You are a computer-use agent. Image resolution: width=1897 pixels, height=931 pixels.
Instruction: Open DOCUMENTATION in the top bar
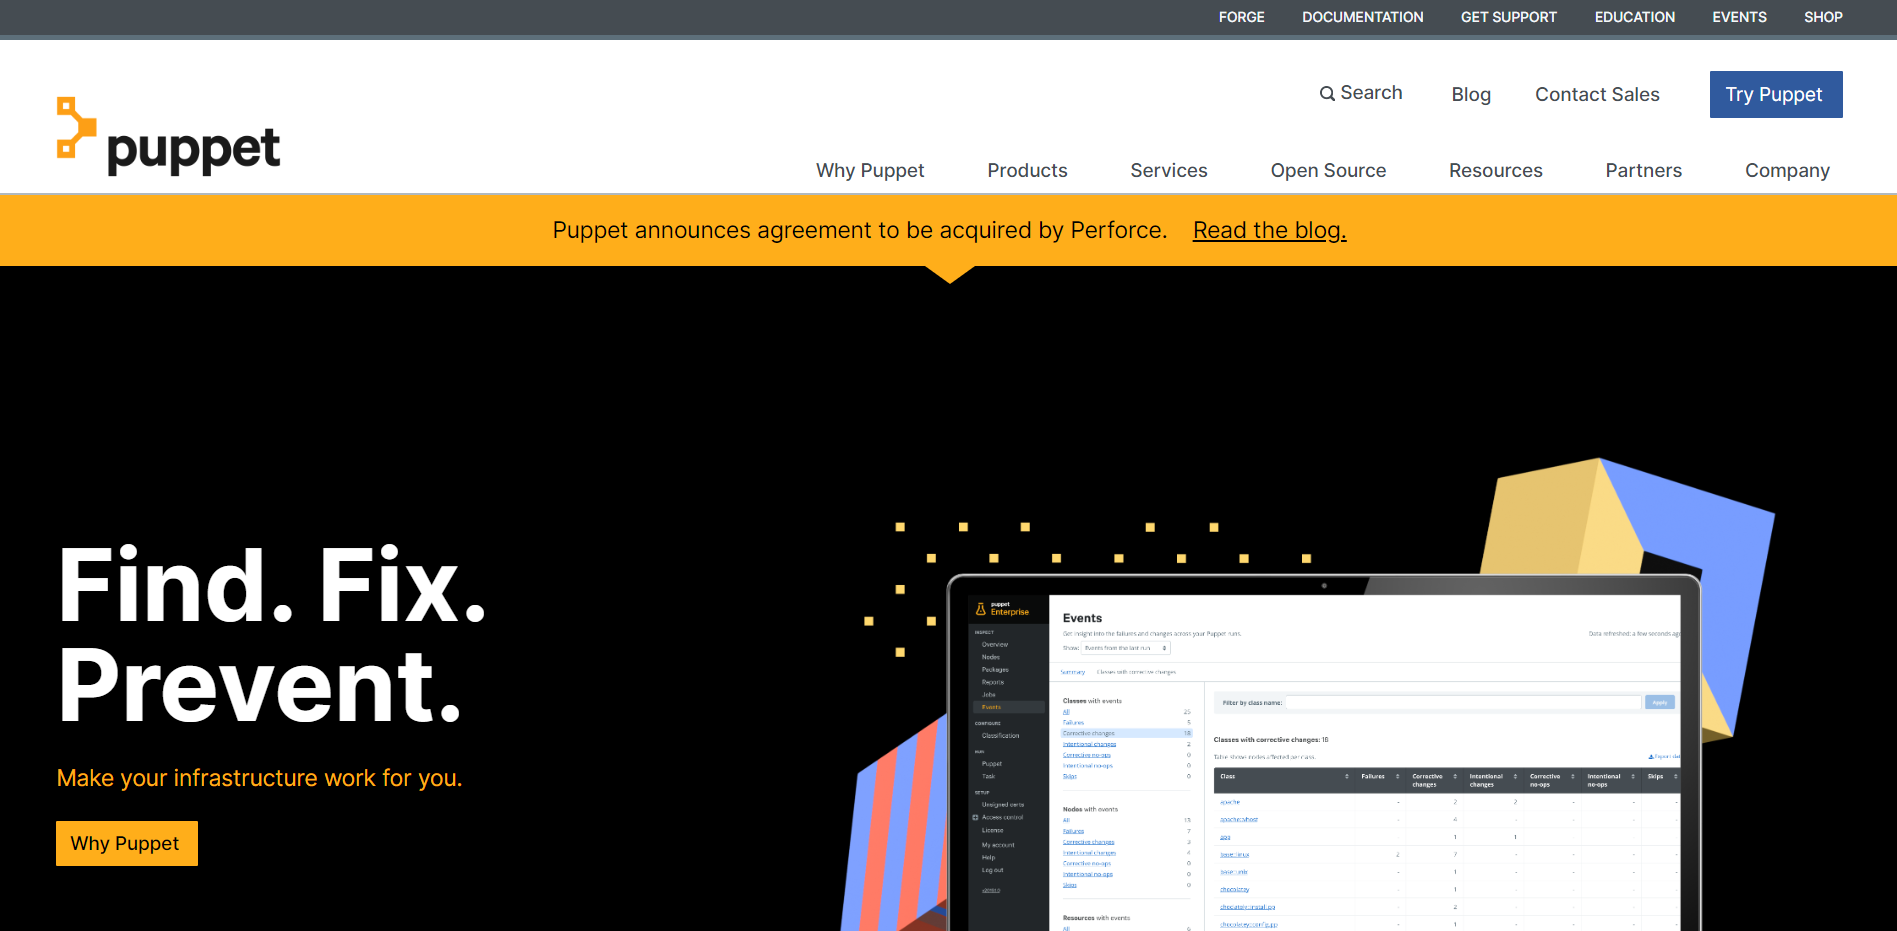click(1362, 17)
